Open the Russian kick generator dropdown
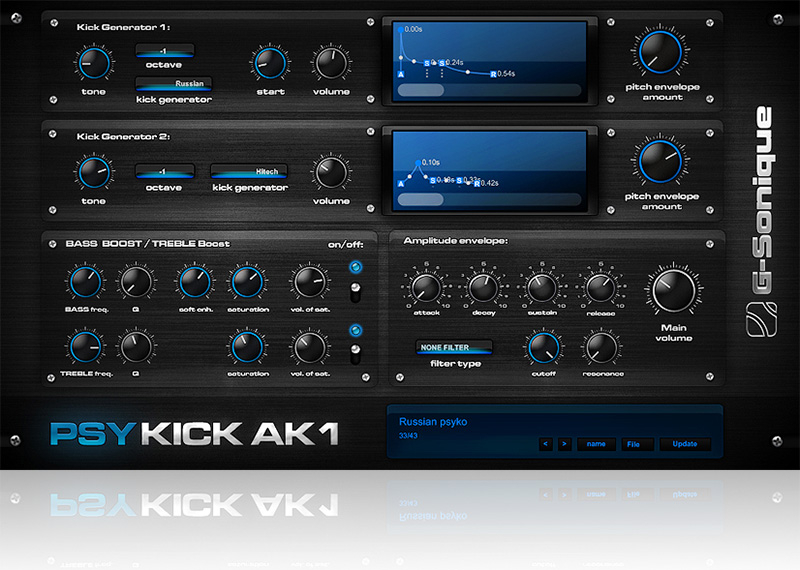Viewport: 800px width, 570px height. click(174, 84)
